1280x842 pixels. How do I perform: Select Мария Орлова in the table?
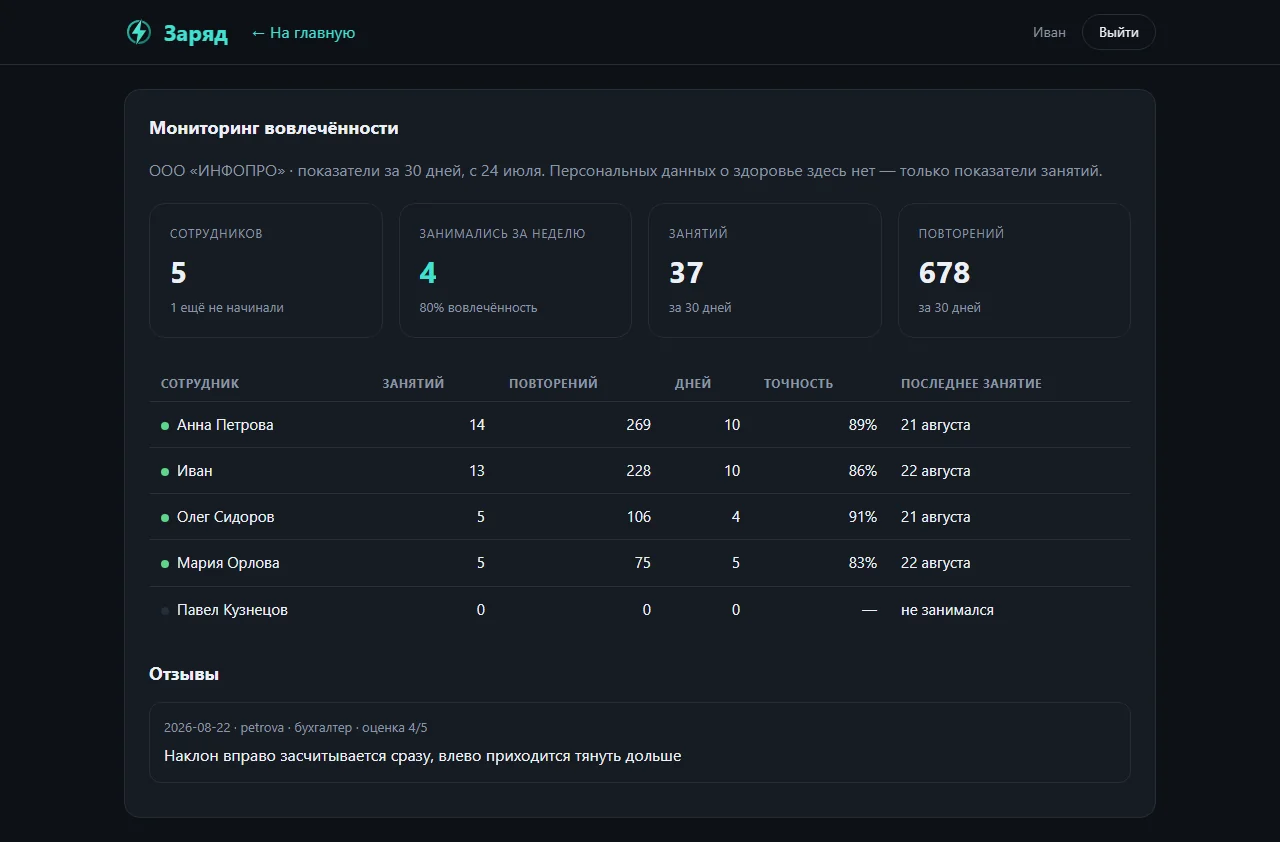click(228, 563)
